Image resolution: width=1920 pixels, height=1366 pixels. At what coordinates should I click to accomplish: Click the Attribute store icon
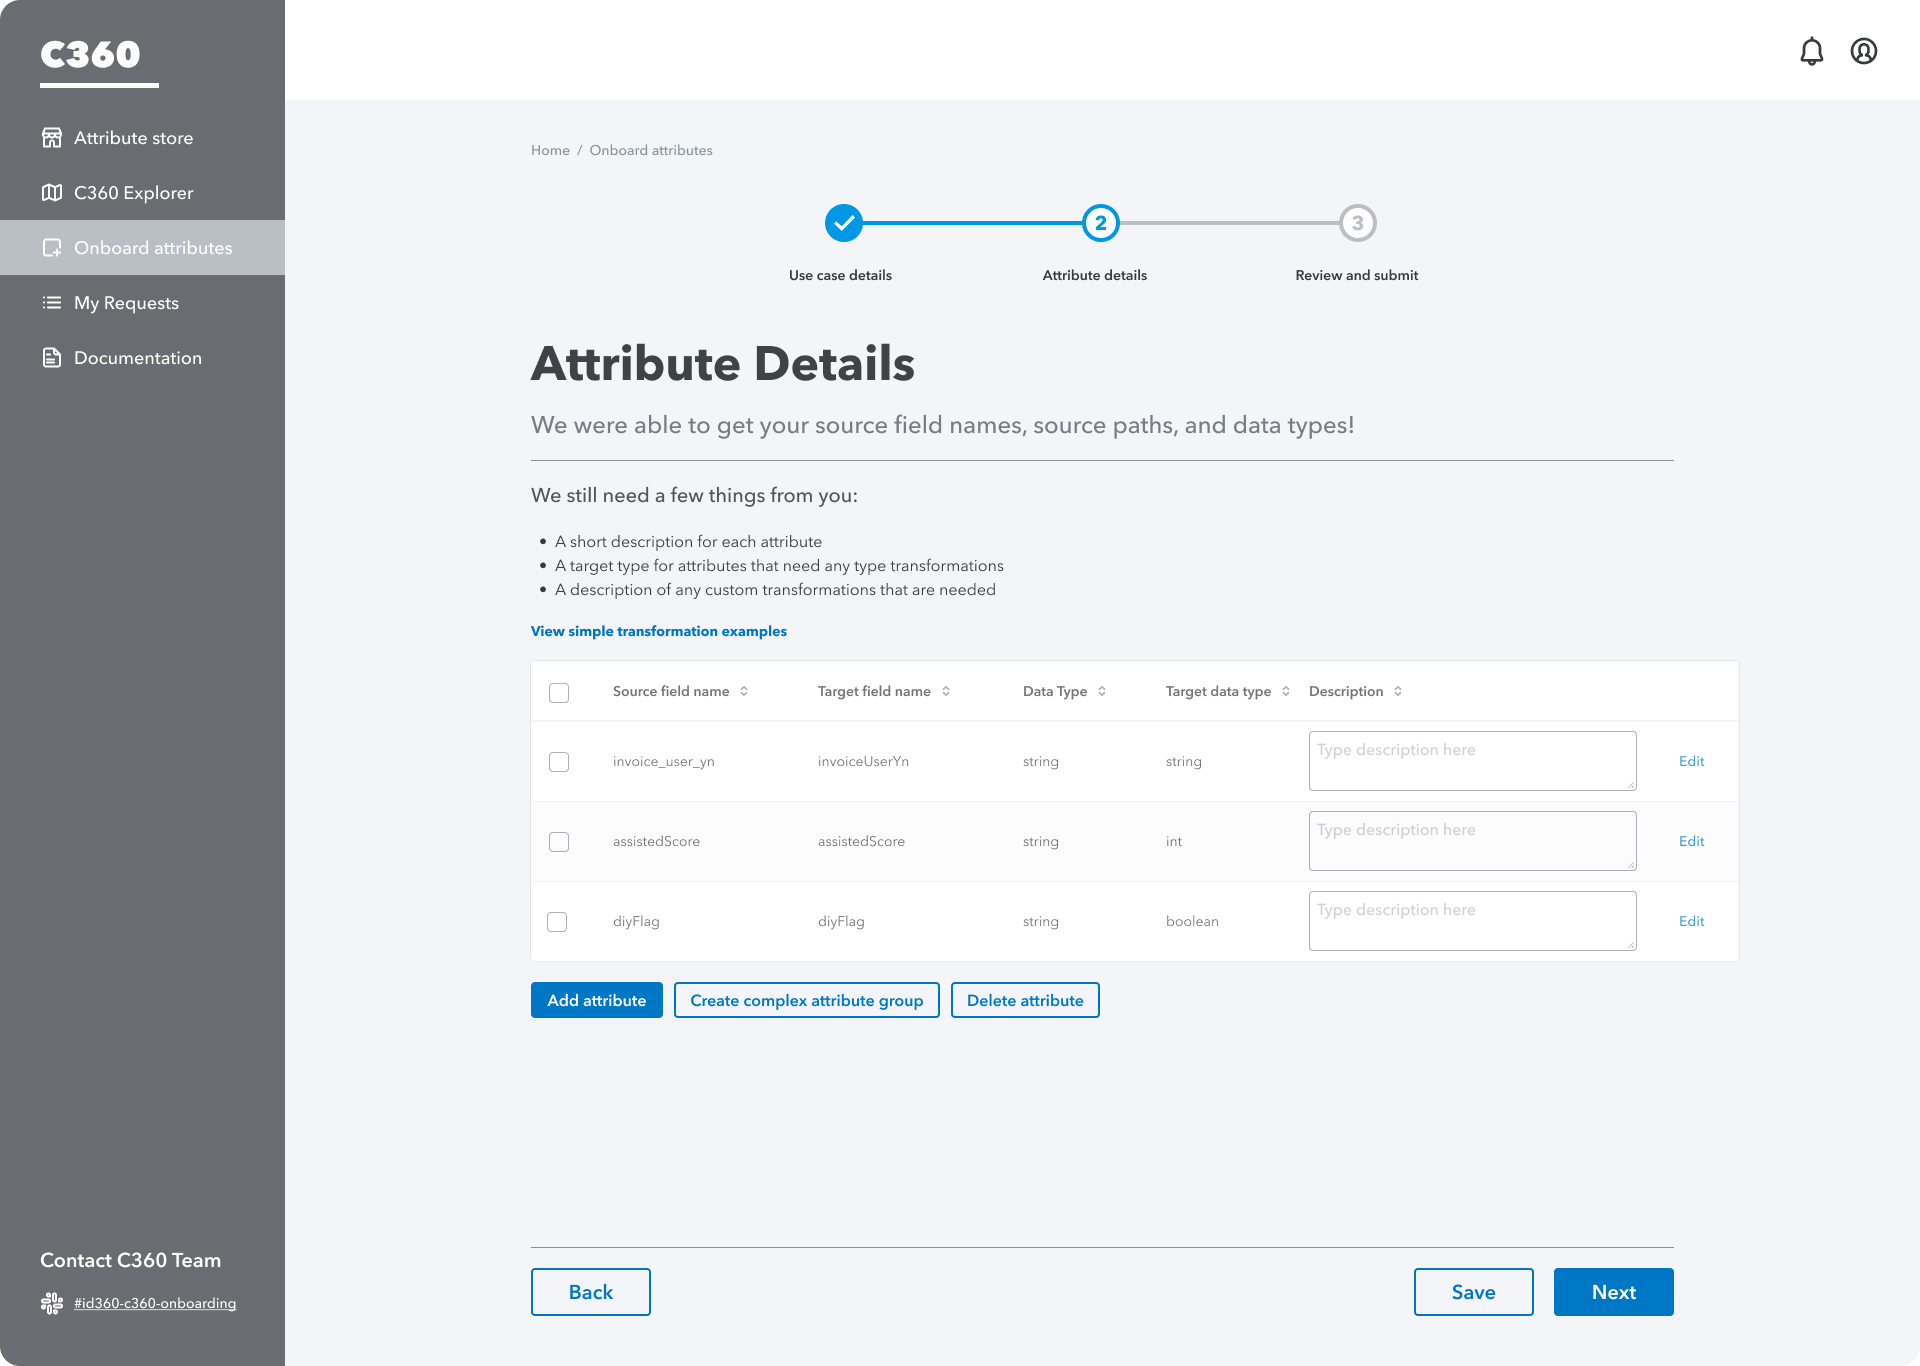pyautogui.click(x=52, y=138)
